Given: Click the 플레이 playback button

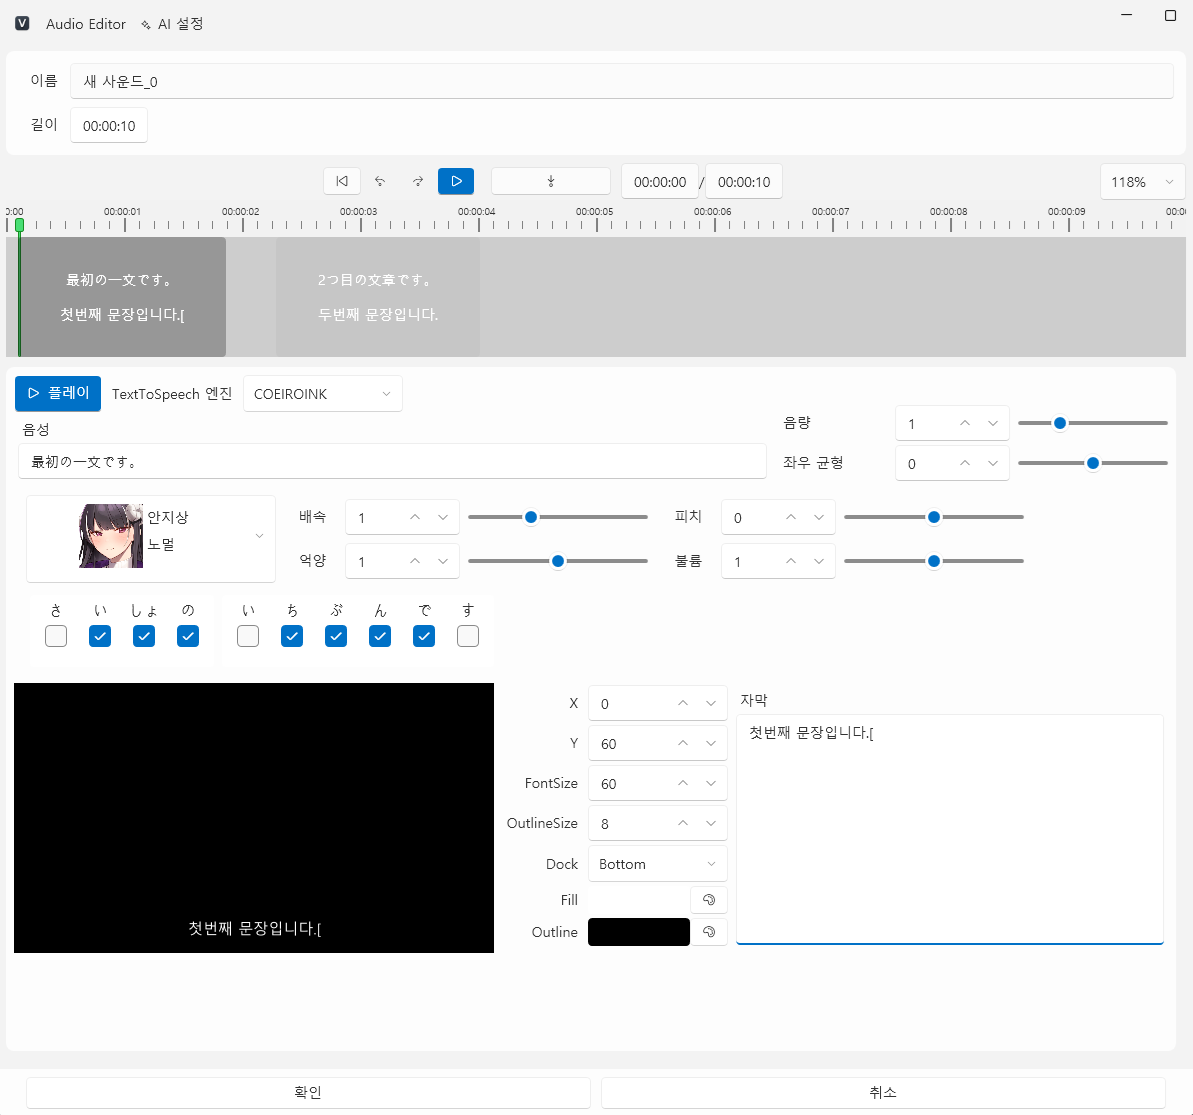Looking at the screenshot, I should [x=57, y=393].
